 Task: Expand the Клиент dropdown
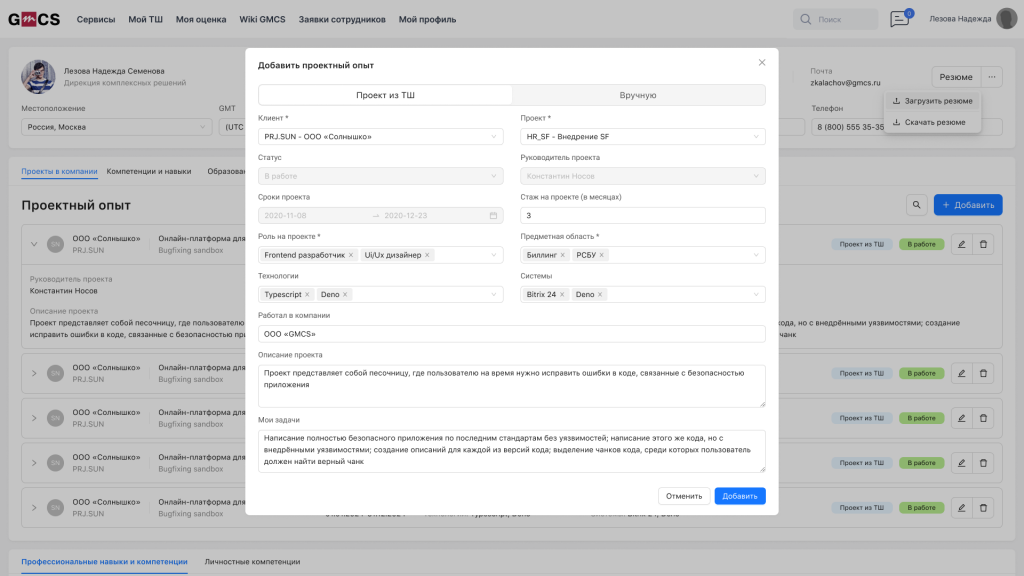coord(495,136)
